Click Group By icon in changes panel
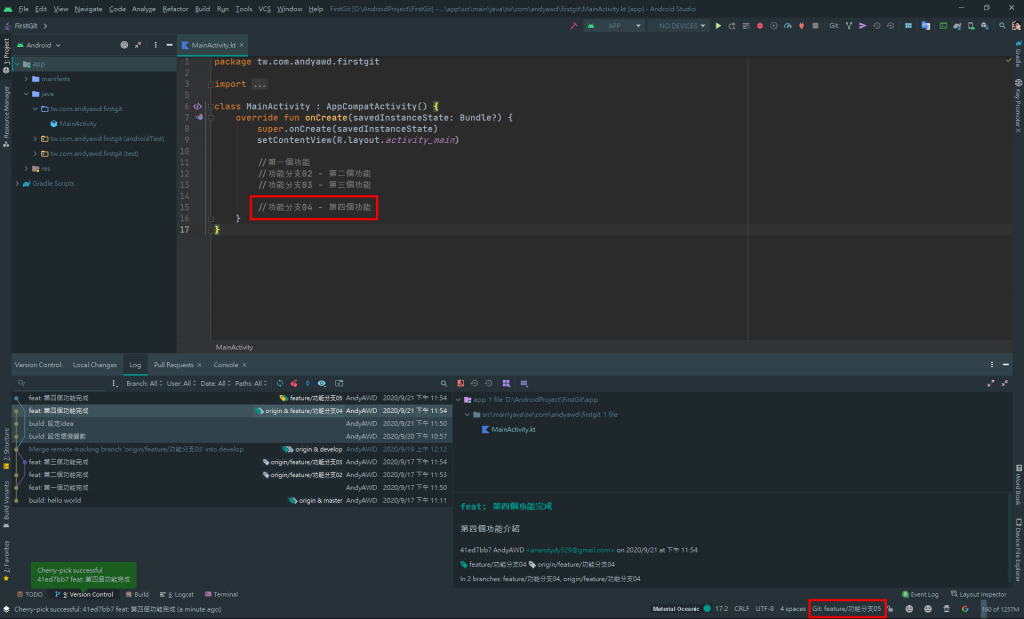 (x=506, y=383)
